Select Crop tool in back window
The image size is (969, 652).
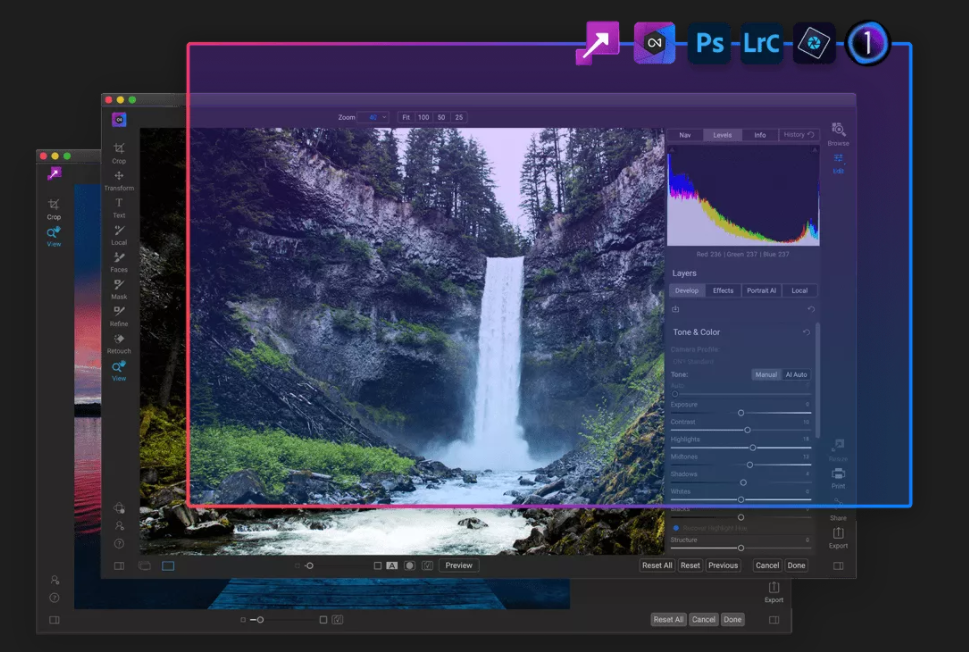(54, 209)
